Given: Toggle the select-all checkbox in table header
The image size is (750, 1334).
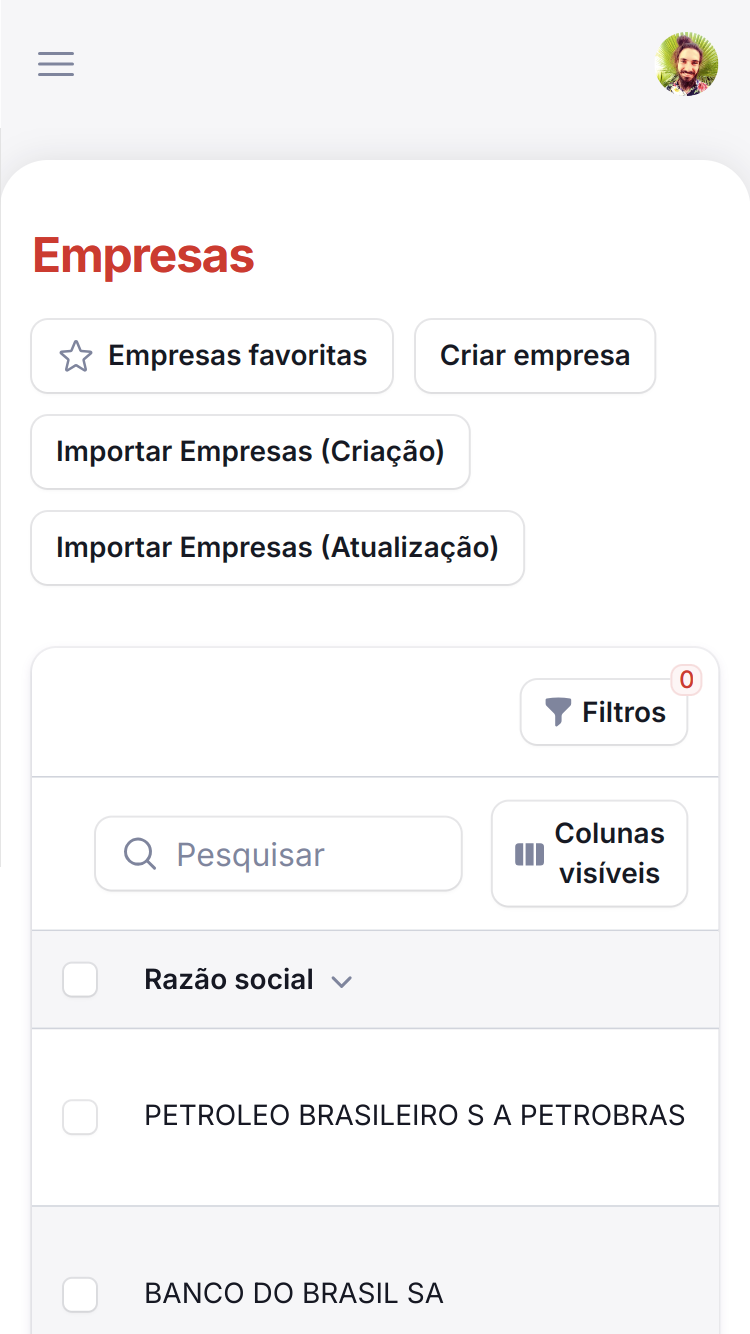Looking at the screenshot, I should click(x=80, y=980).
